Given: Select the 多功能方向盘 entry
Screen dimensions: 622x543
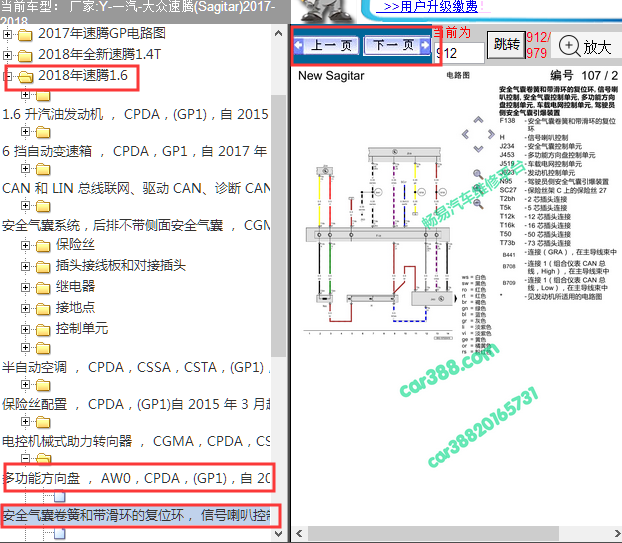Looking at the screenshot, I should (x=136, y=478).
